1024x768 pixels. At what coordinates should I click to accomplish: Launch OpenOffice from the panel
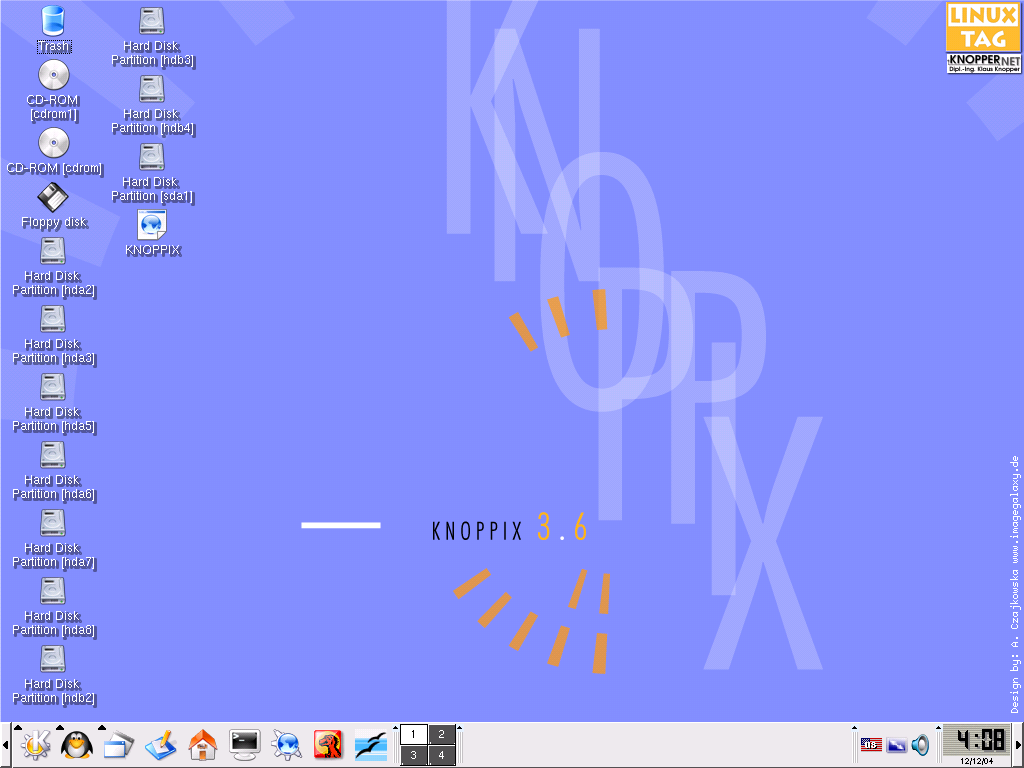coord(370,745)
